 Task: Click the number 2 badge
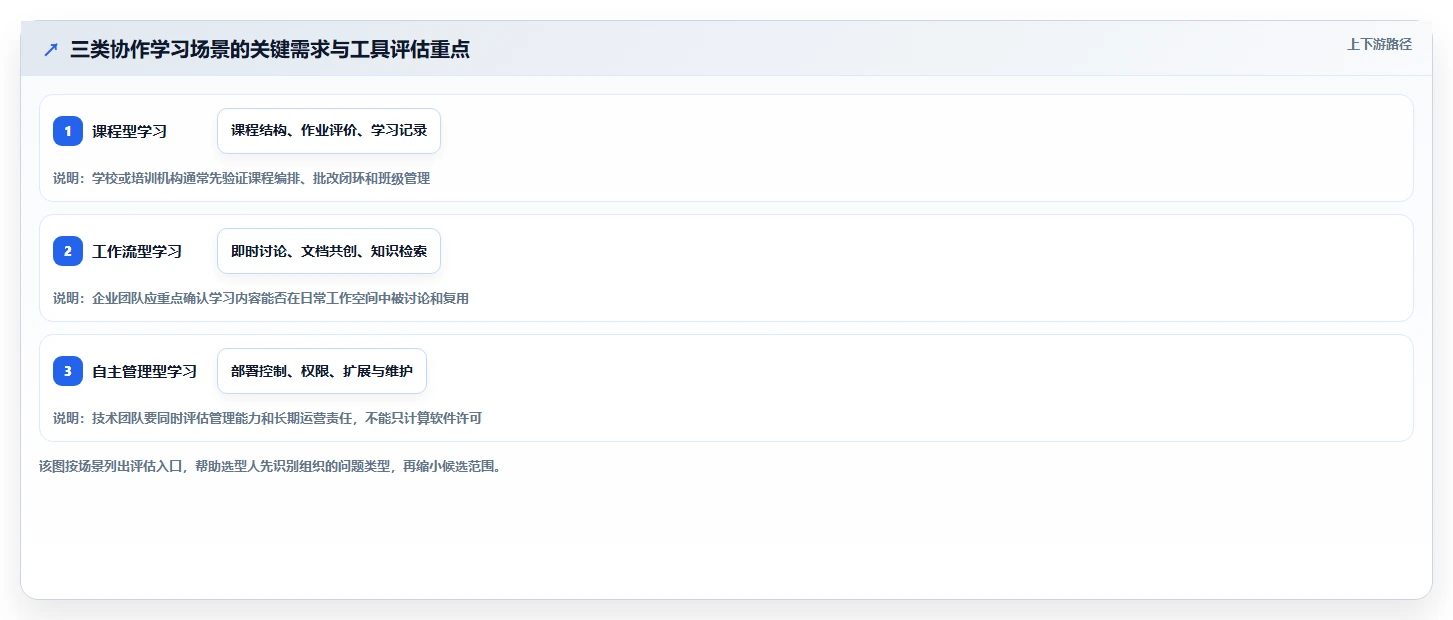pyautogui.click(x=68, y=251)
